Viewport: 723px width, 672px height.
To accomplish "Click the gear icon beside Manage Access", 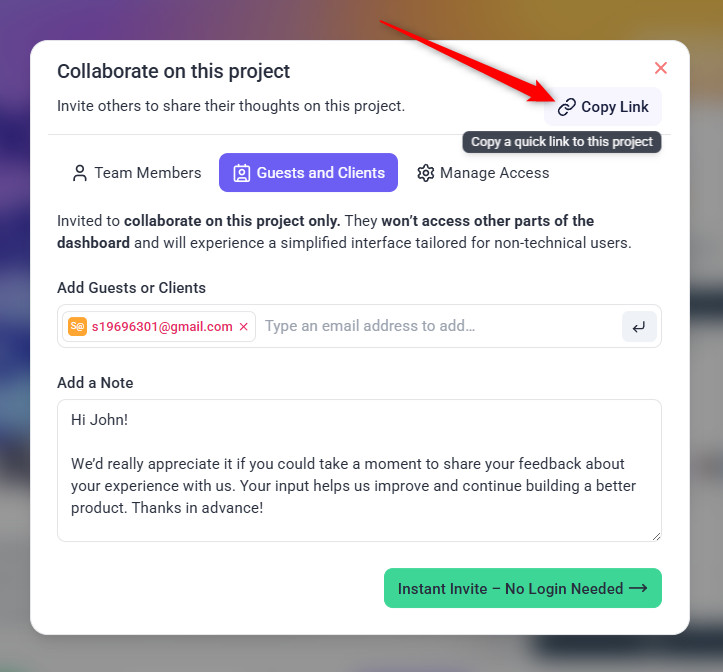I will pos(425,173).
